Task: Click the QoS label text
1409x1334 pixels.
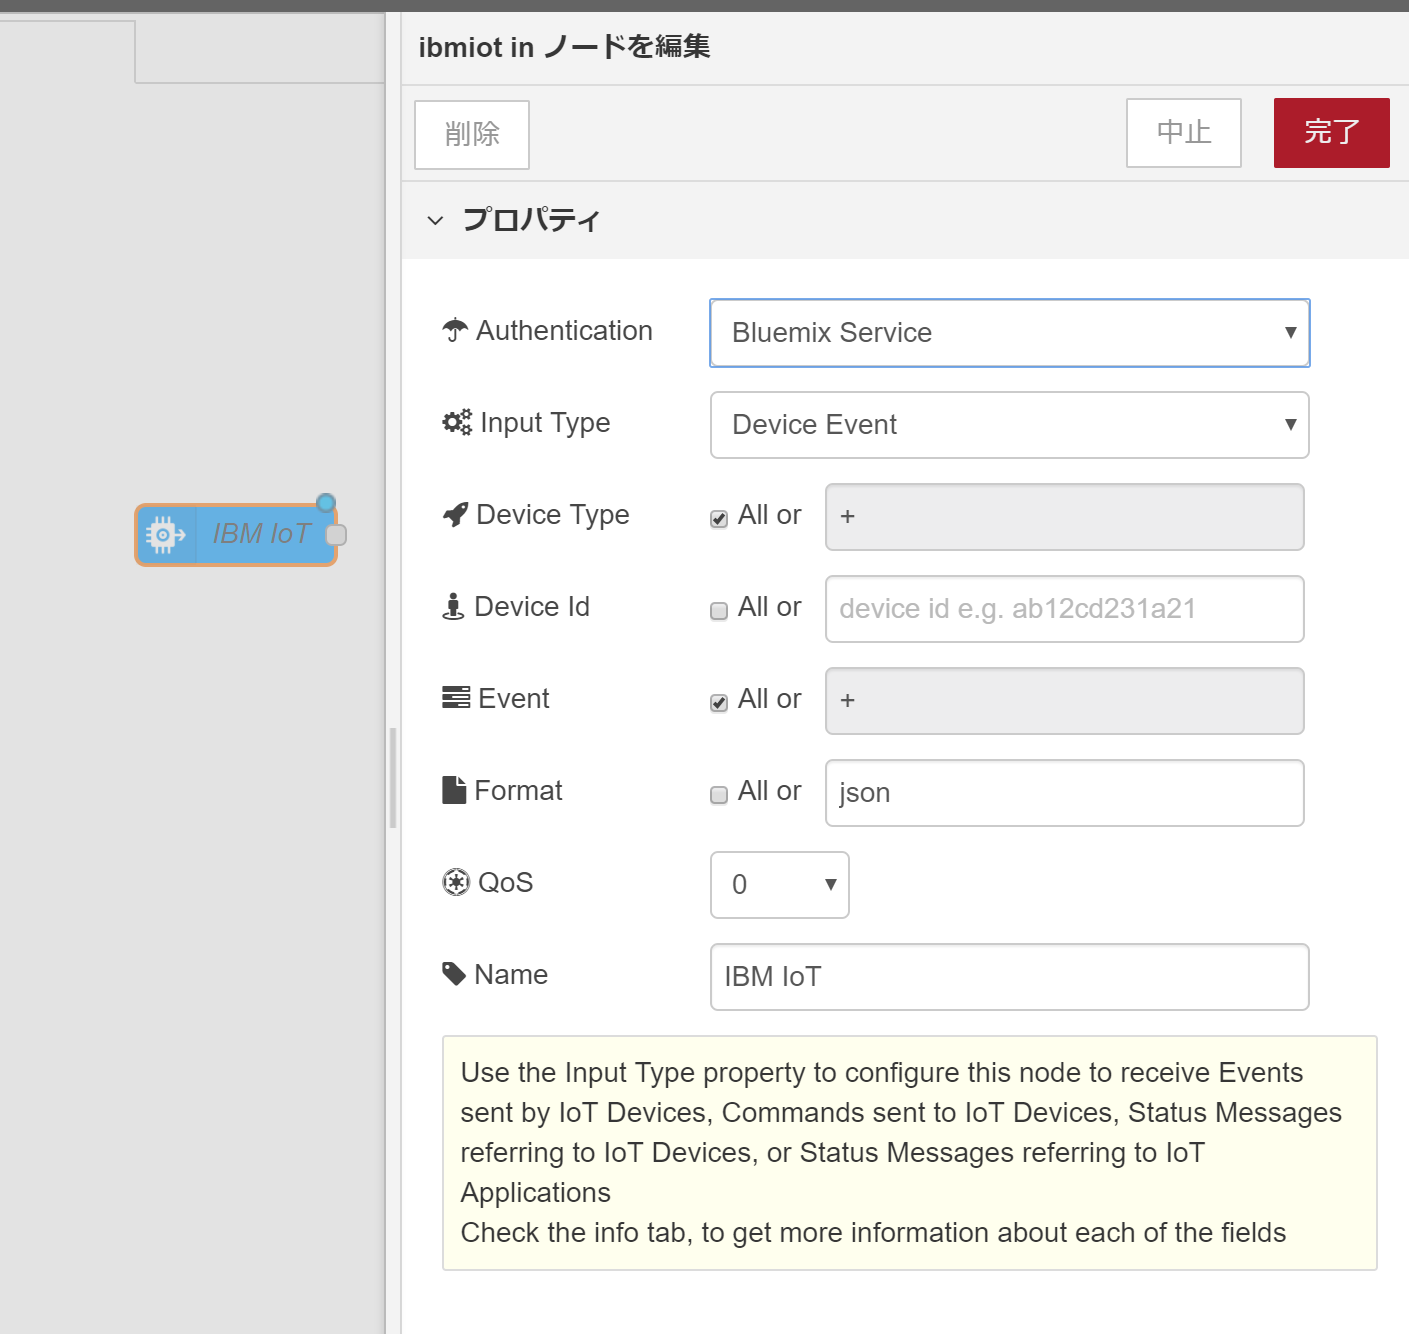Action: pyautogui.click(x=506, y=882)
